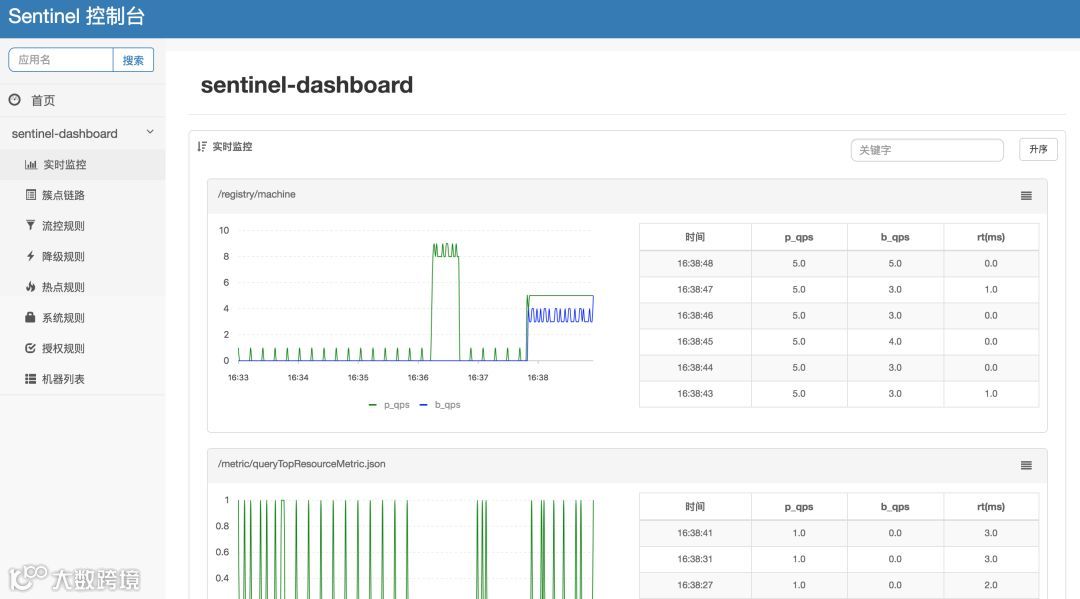Toggle p_qps series in chart legend

[x=389, y=405]
